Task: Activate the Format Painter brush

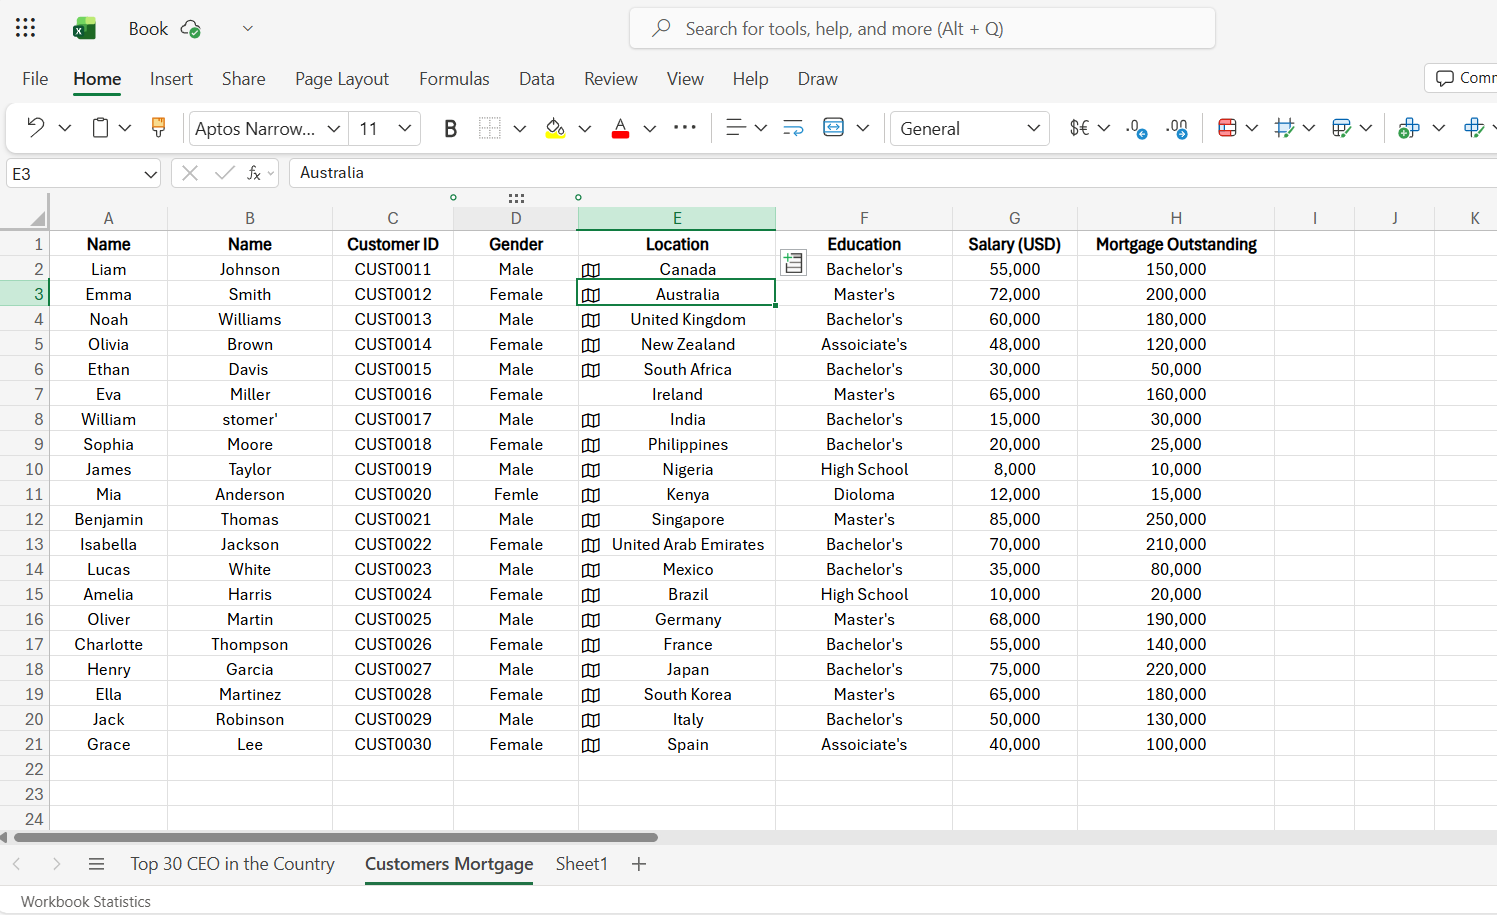Action: pyautogui.click(x=158, y=128)
